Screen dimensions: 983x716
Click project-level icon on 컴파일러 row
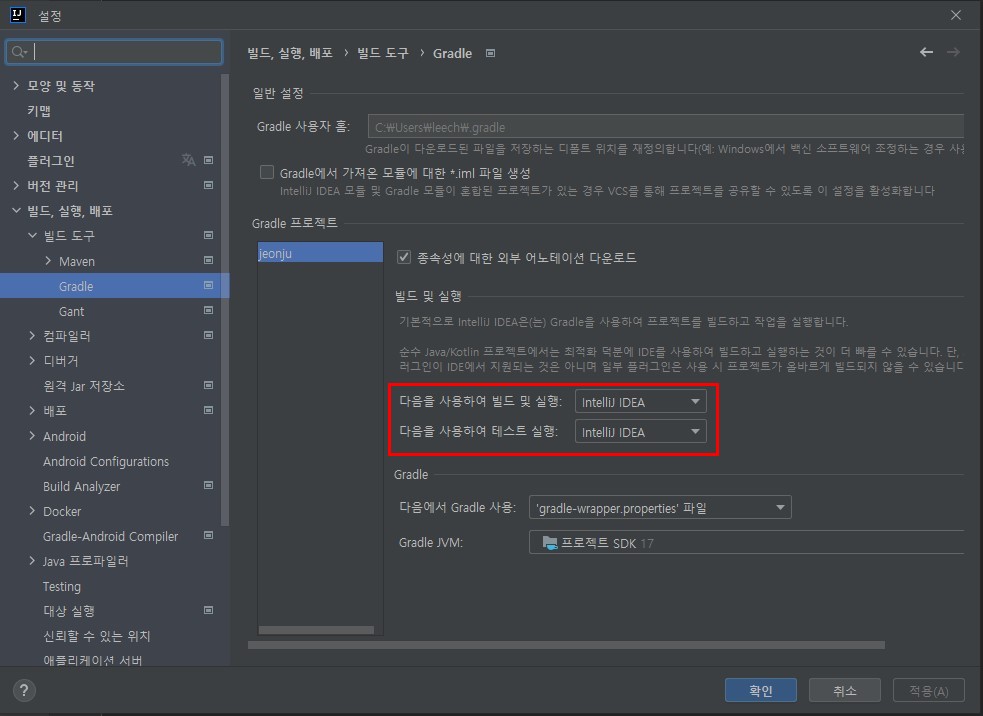[209, 335]
